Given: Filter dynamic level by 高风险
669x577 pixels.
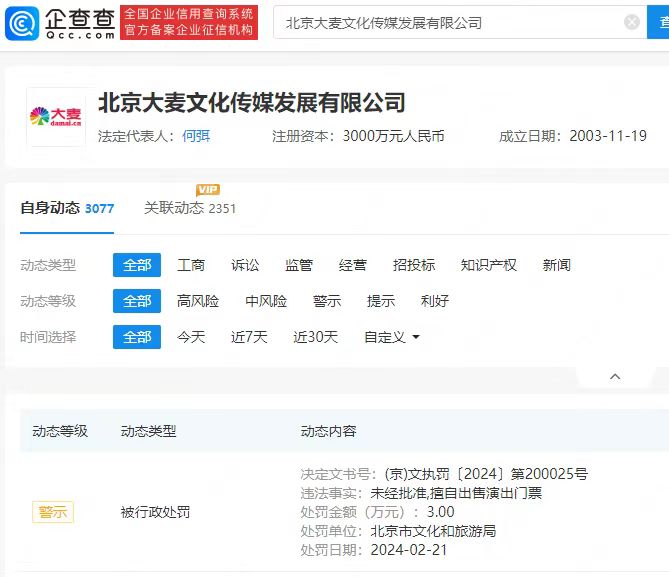Looking at the screenshot, I should pos(198,301).
